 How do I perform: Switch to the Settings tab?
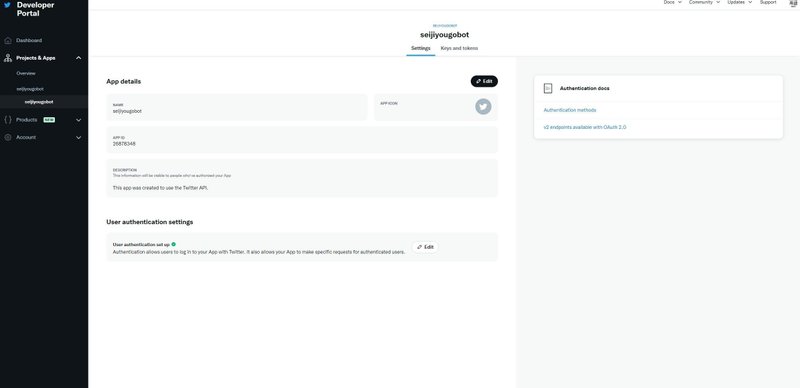[x=420, y=48]
